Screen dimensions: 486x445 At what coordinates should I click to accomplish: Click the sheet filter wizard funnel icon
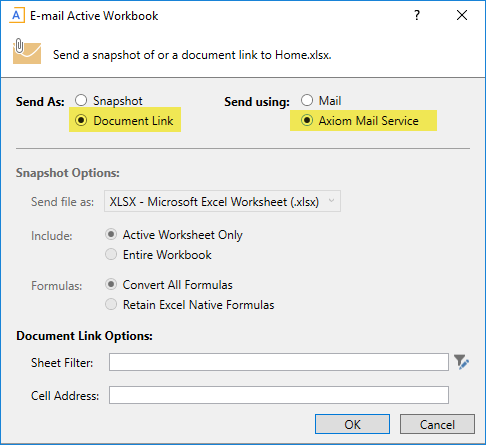[x=462, y=362]
